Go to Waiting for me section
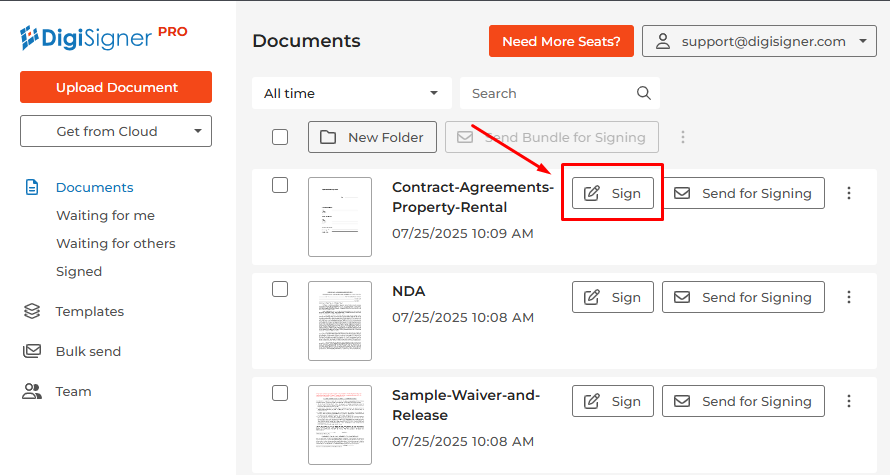Viewport: 890px width, 475px height. point(105,215)
